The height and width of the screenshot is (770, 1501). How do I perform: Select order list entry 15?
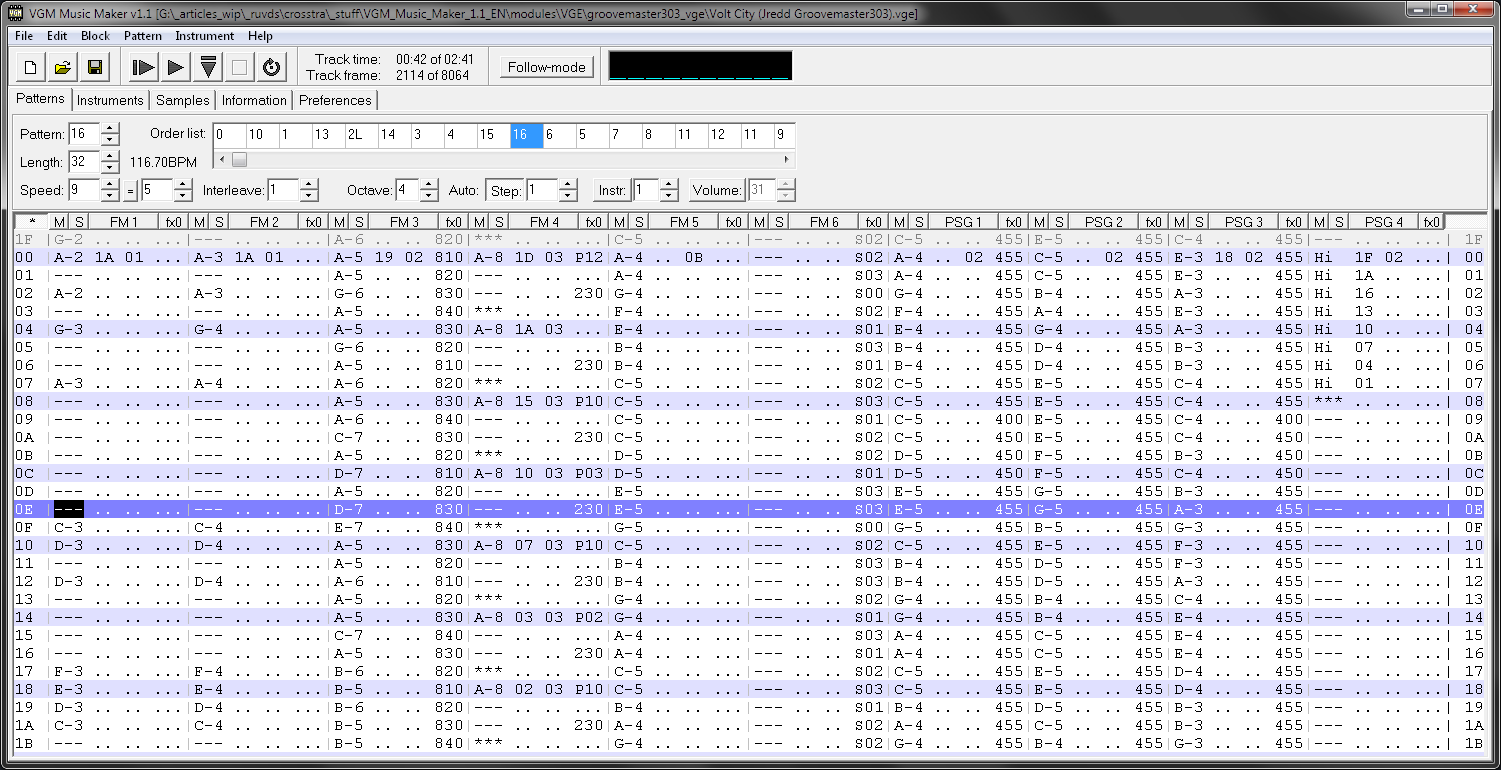click(x=493, y=135)
